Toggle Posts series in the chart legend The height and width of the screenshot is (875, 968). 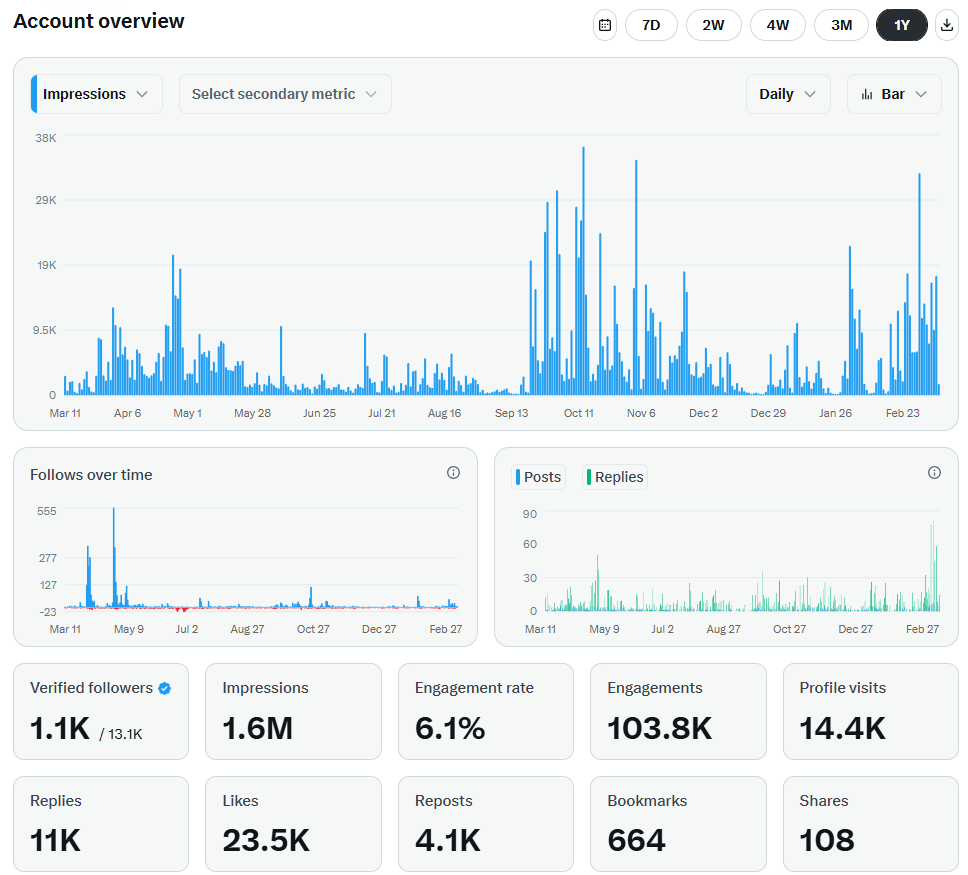tap(538, 477)
